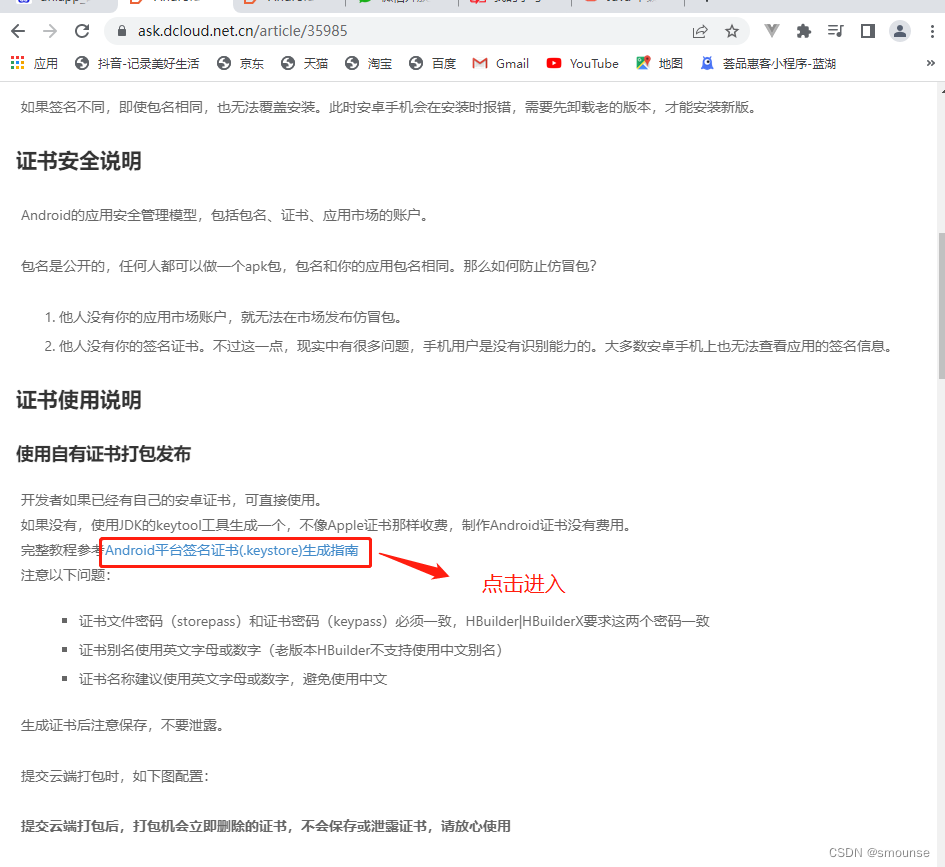The width and height of the screenshot is (945, 867).
Task: Click the 使用自有证书打包发布 subheading
Action: (x=103, y=454)
